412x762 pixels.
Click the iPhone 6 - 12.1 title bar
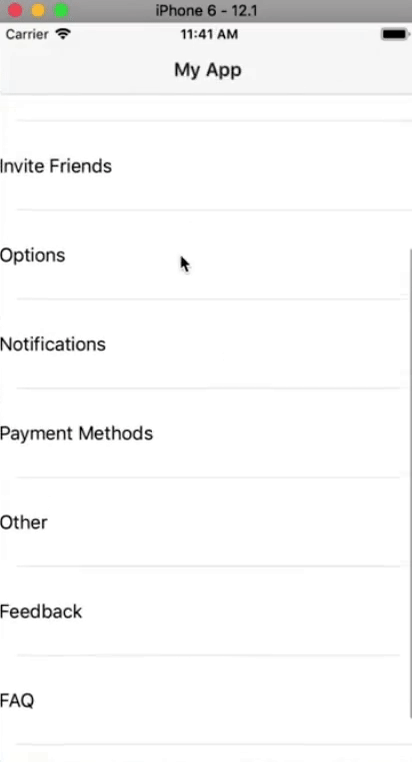[x=206, y=10]
